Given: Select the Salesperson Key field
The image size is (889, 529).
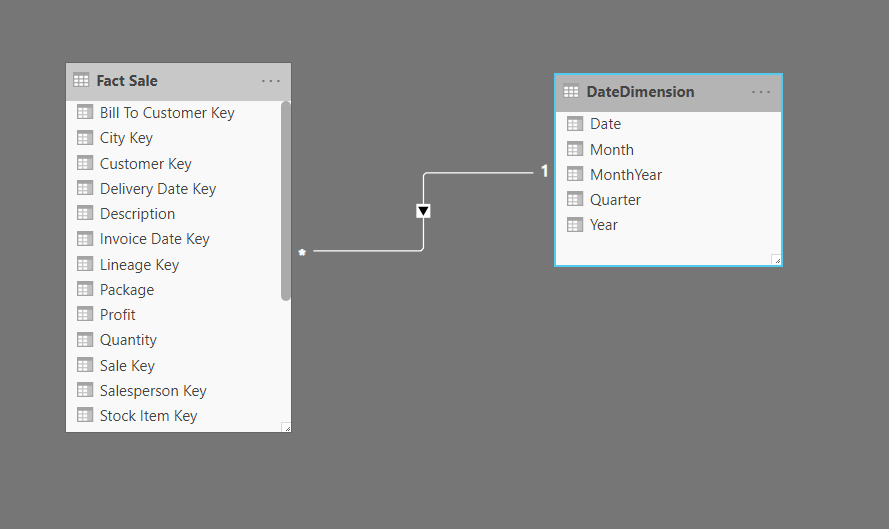Looking at the screenshot, I should 153,391.
